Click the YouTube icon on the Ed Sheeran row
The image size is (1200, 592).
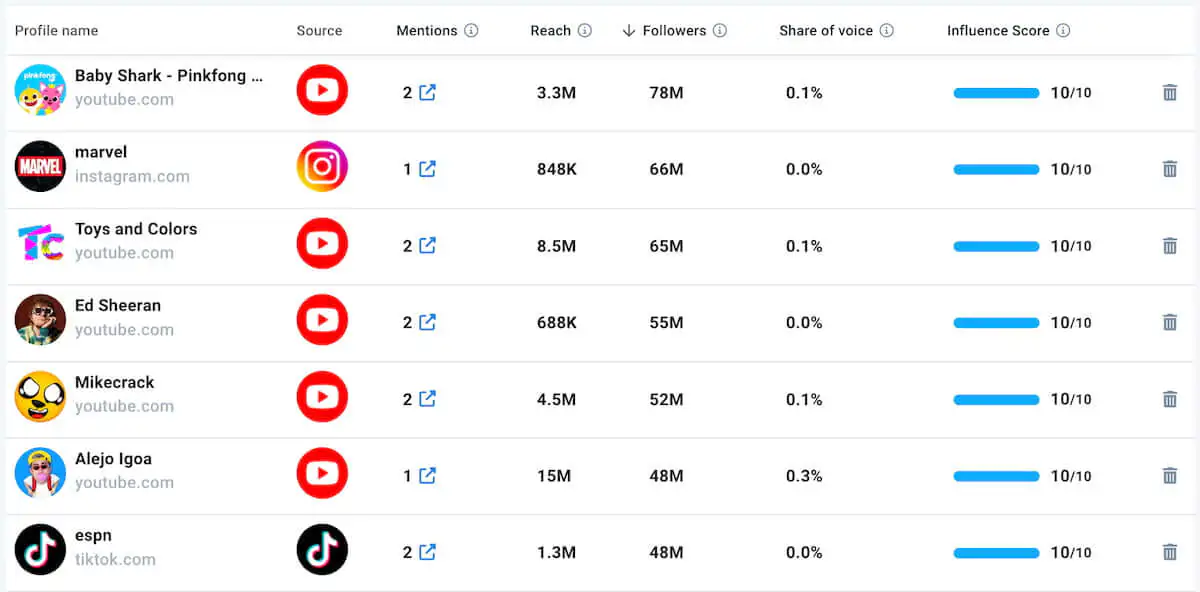322,320
